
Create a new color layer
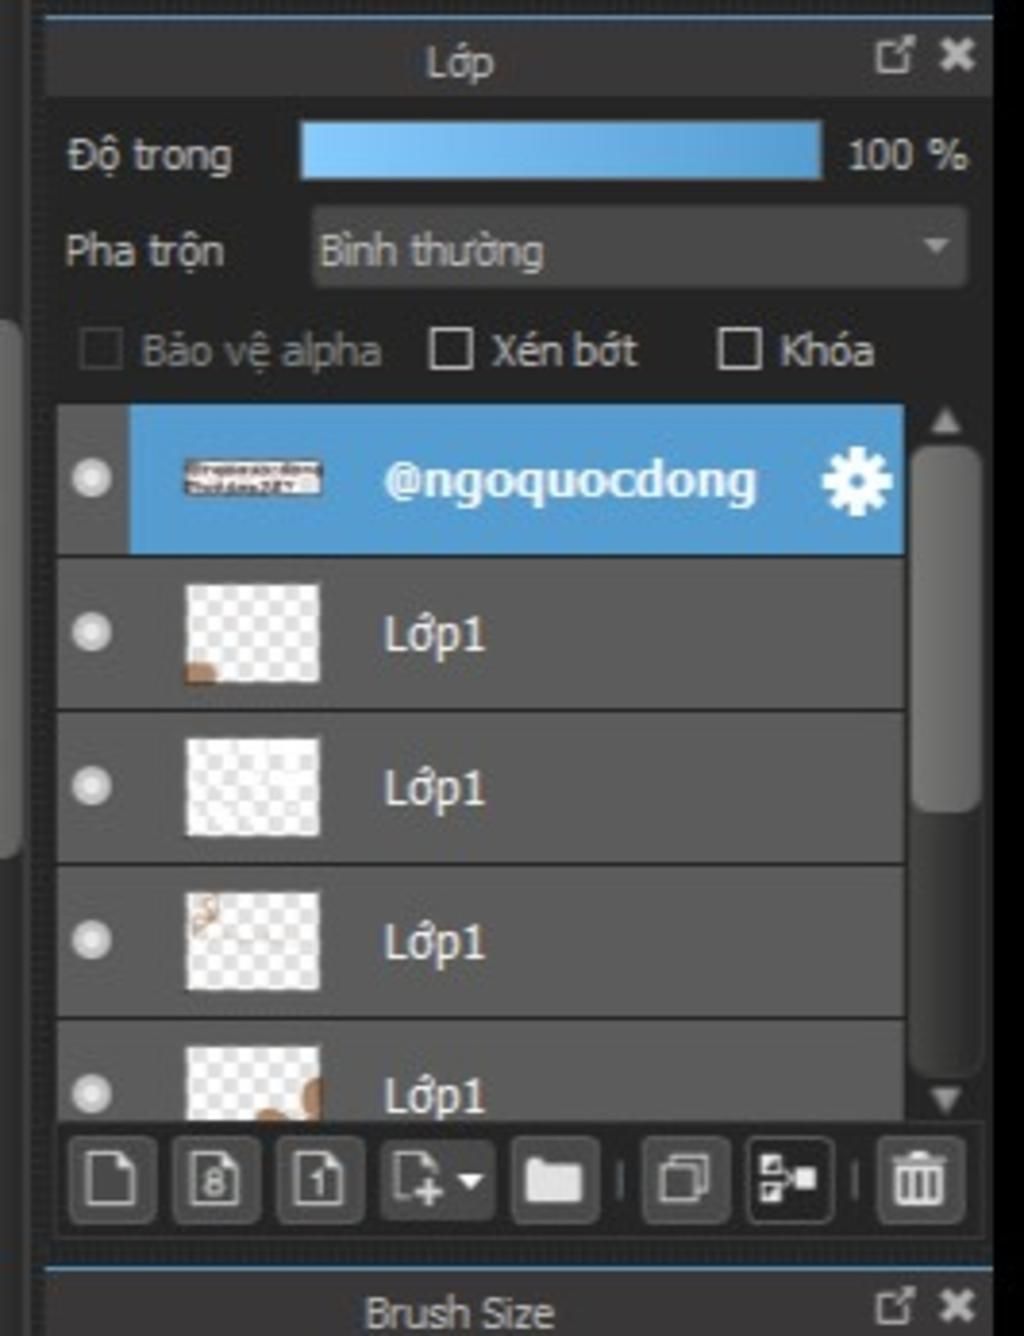(x=111, y=1180)
